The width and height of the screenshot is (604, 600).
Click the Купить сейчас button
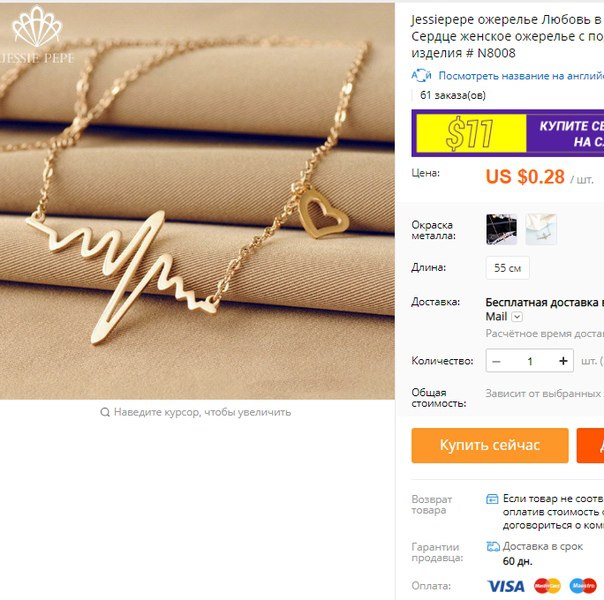coord(490,445)
